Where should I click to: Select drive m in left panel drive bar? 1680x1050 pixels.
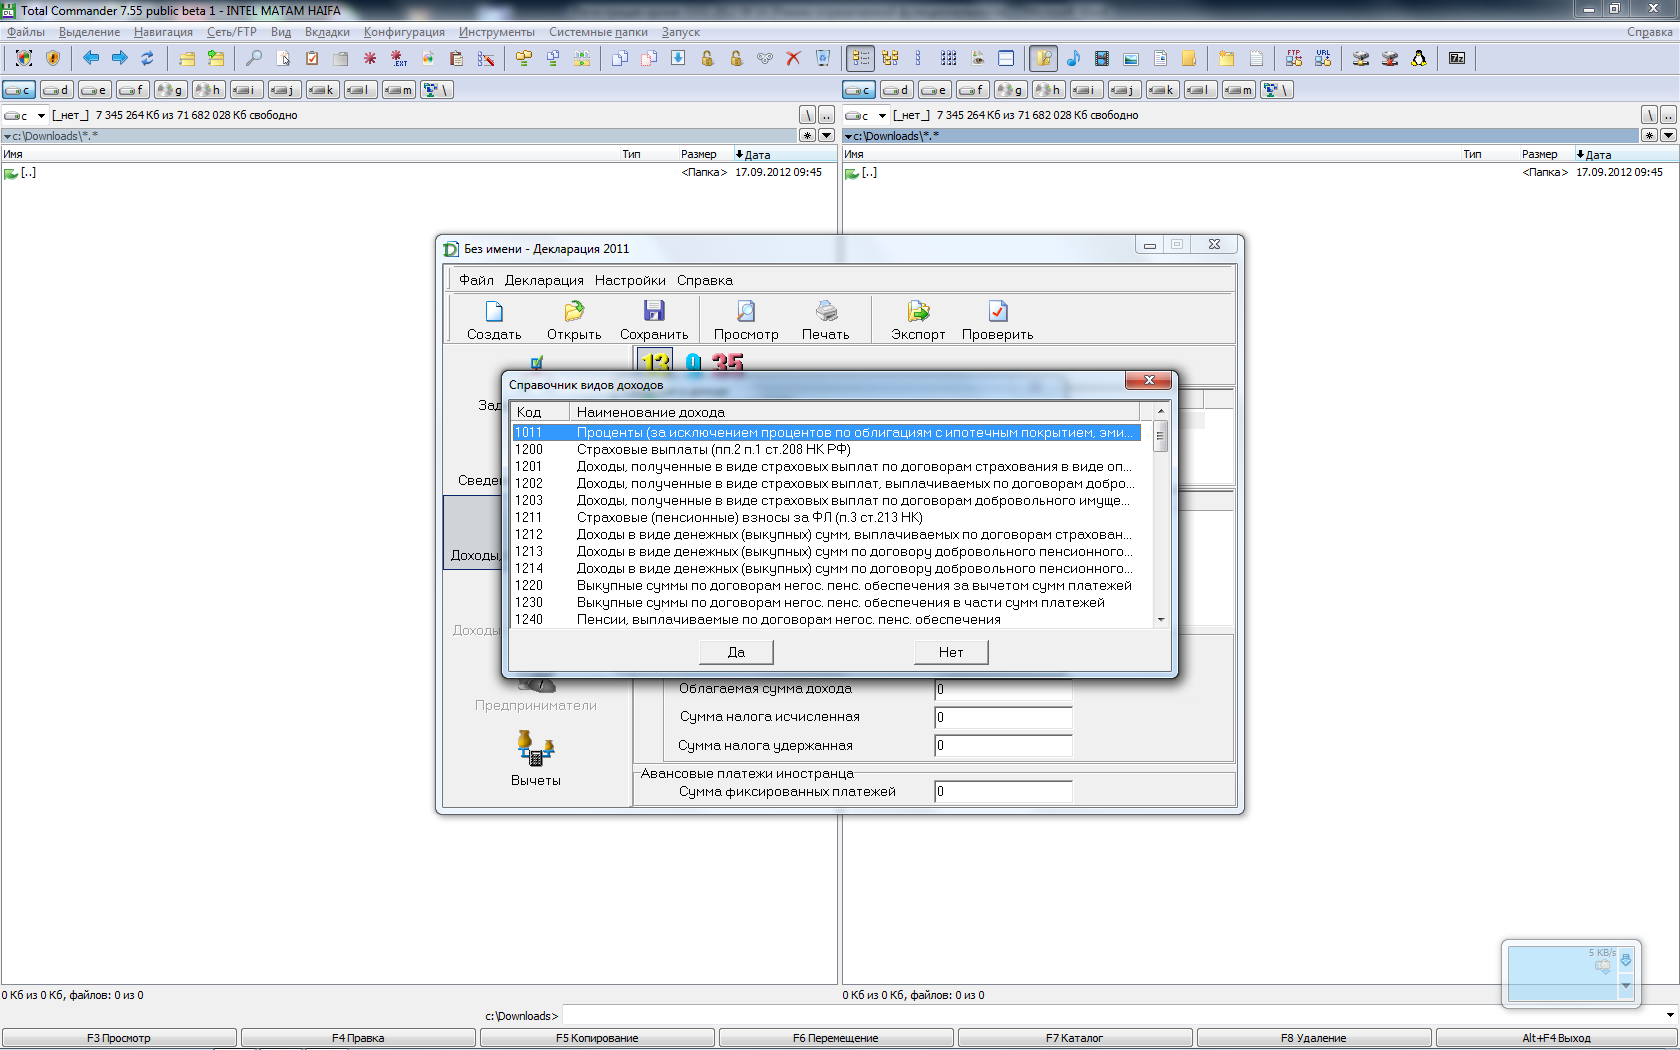click(399, 90)
